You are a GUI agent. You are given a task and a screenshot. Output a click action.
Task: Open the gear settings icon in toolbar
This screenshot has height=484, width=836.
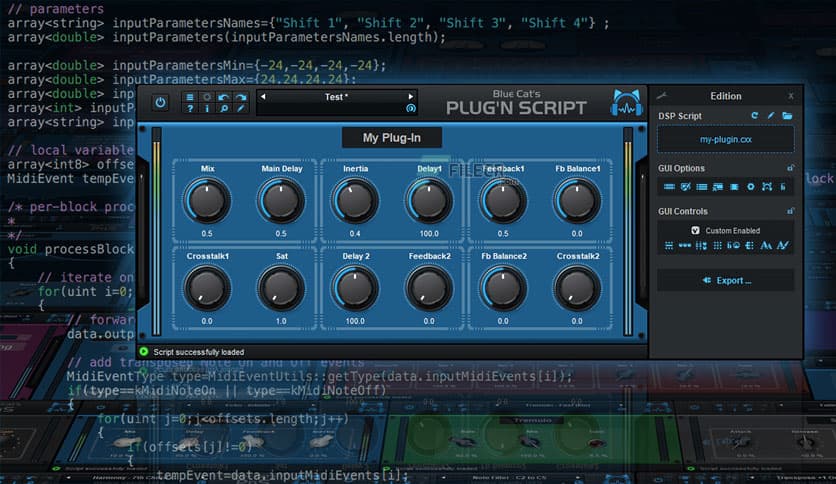coord(207,97)
